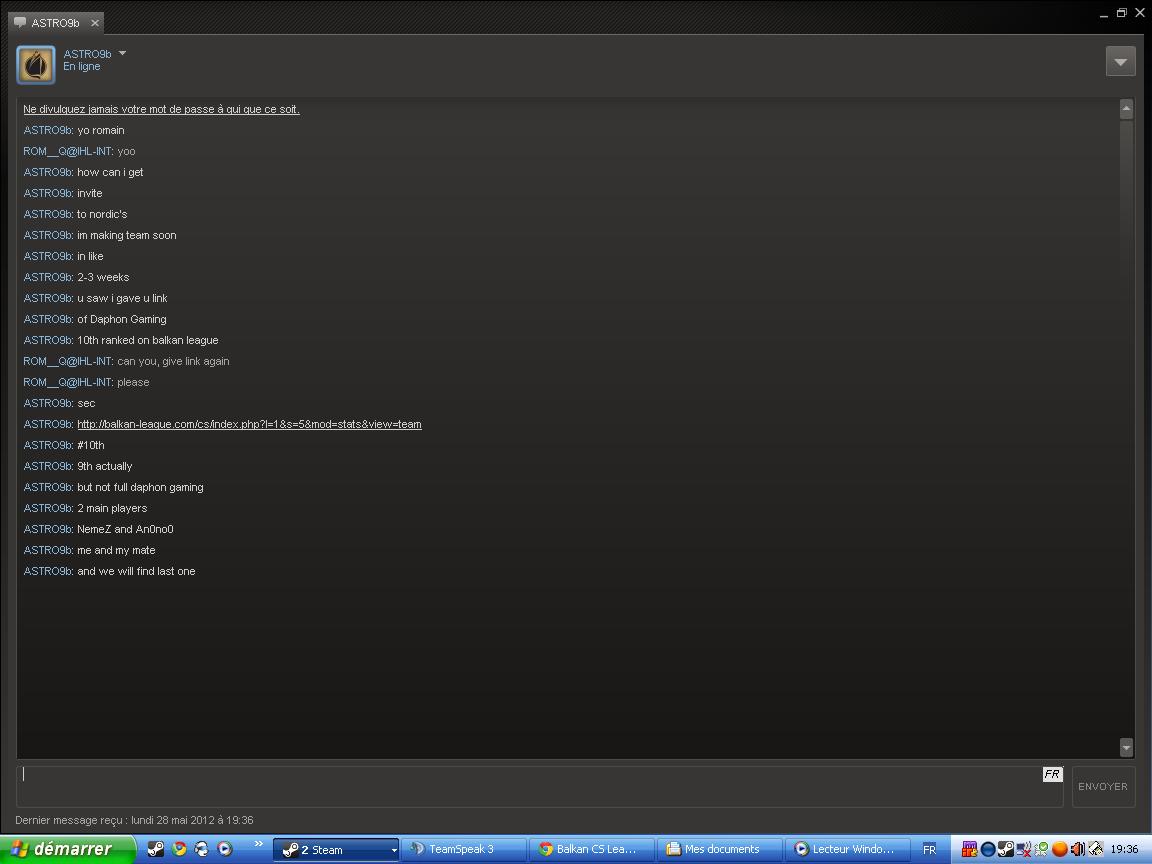The image size is (1152, 864).
Task: Open Chrome from the quick launch bar
Action: coord(179,849)
